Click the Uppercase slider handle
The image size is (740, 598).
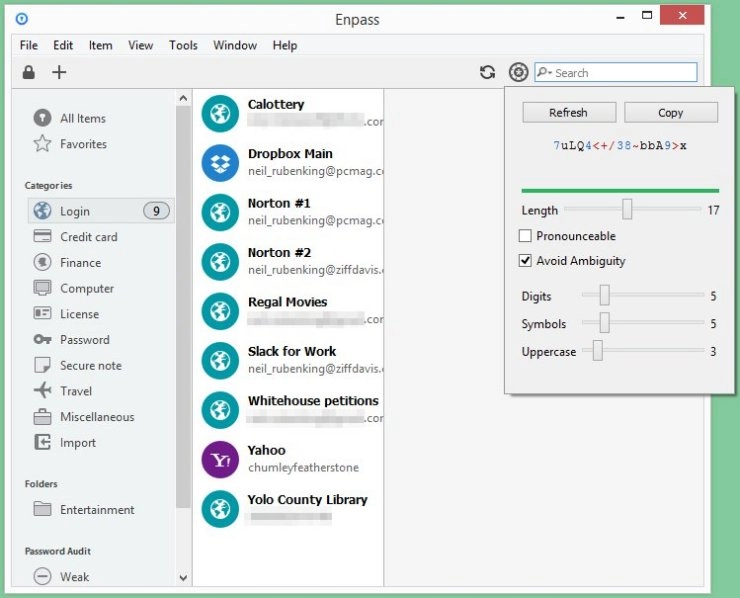597,351
